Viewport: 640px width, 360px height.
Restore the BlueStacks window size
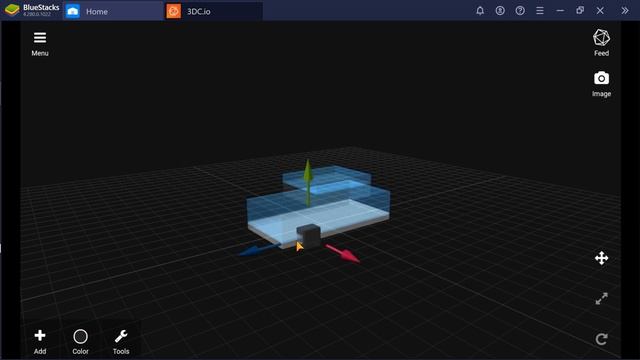[580, 11]
